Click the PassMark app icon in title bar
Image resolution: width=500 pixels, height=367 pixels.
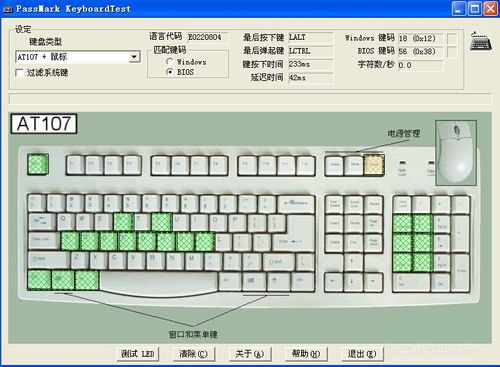tap(8, 9)
